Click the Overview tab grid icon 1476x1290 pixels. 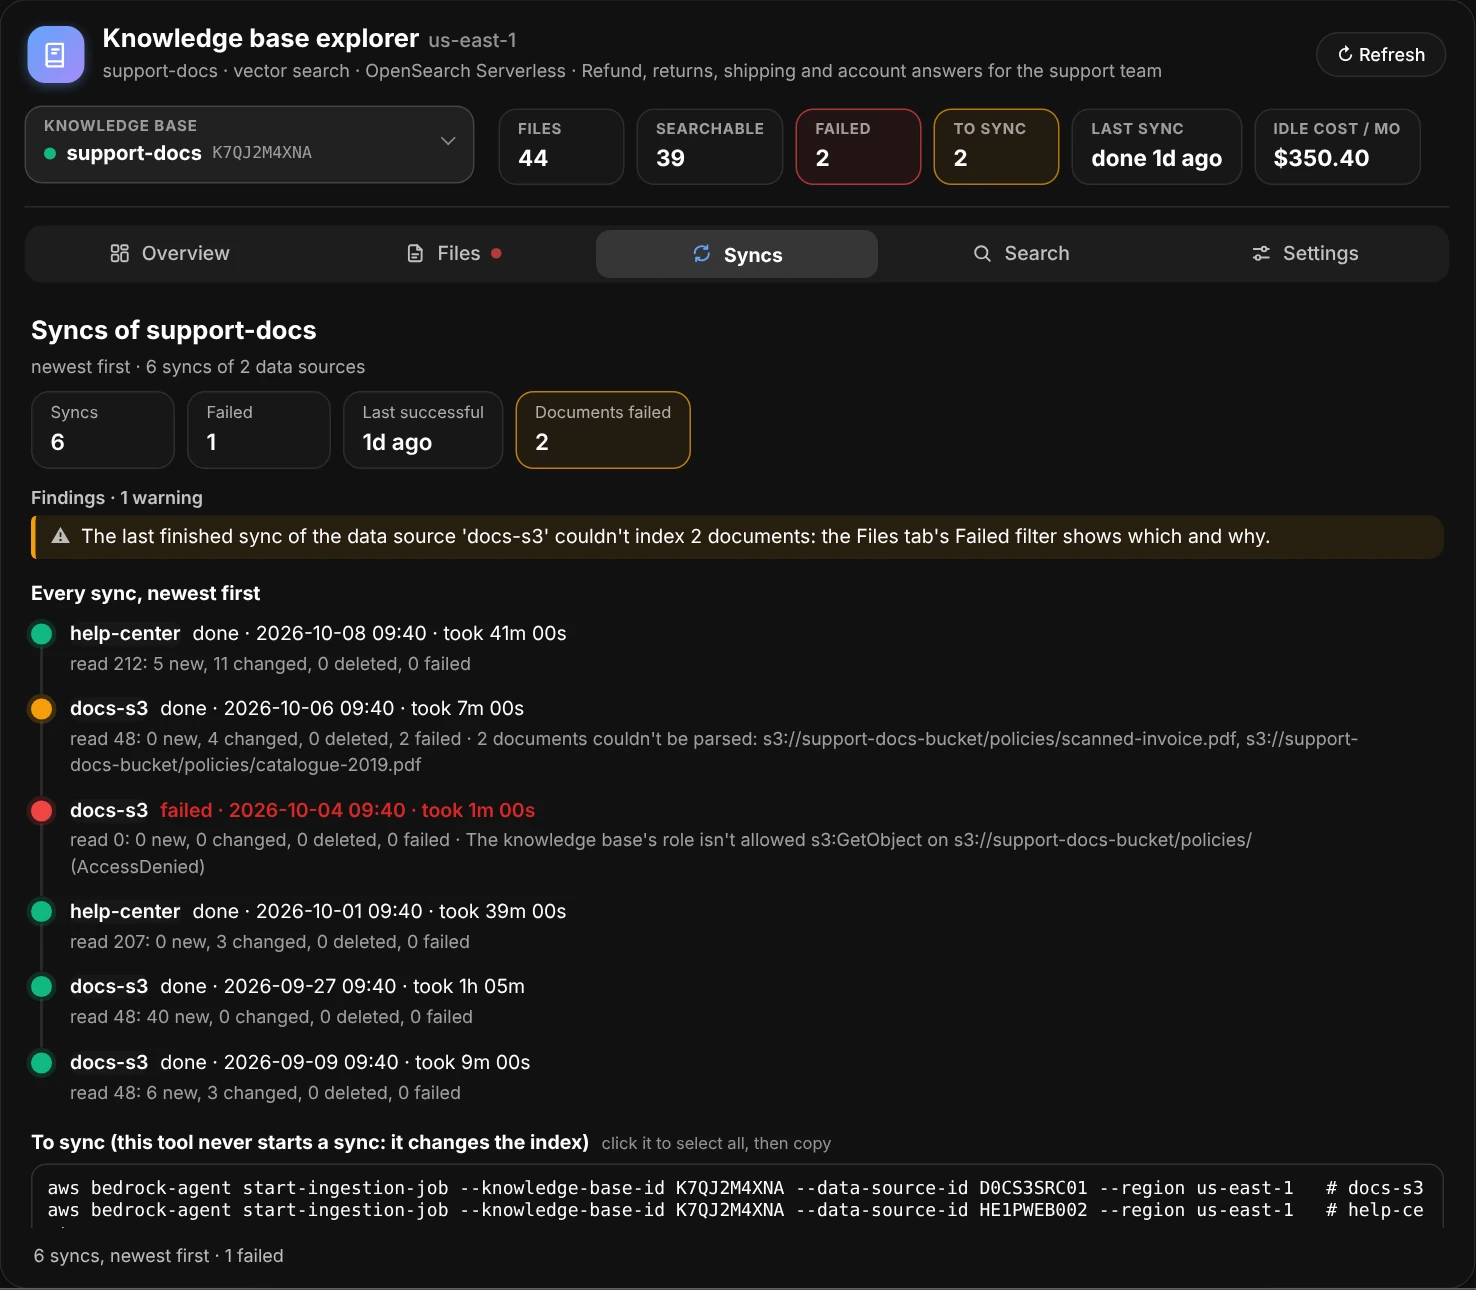coord(119,254)
